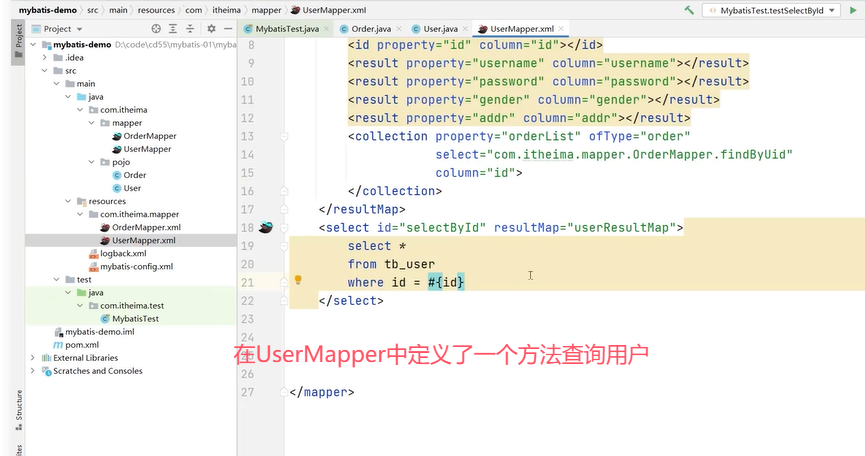
Task: Toggle the Structure side tool button
Action: (x=18, y=411)
